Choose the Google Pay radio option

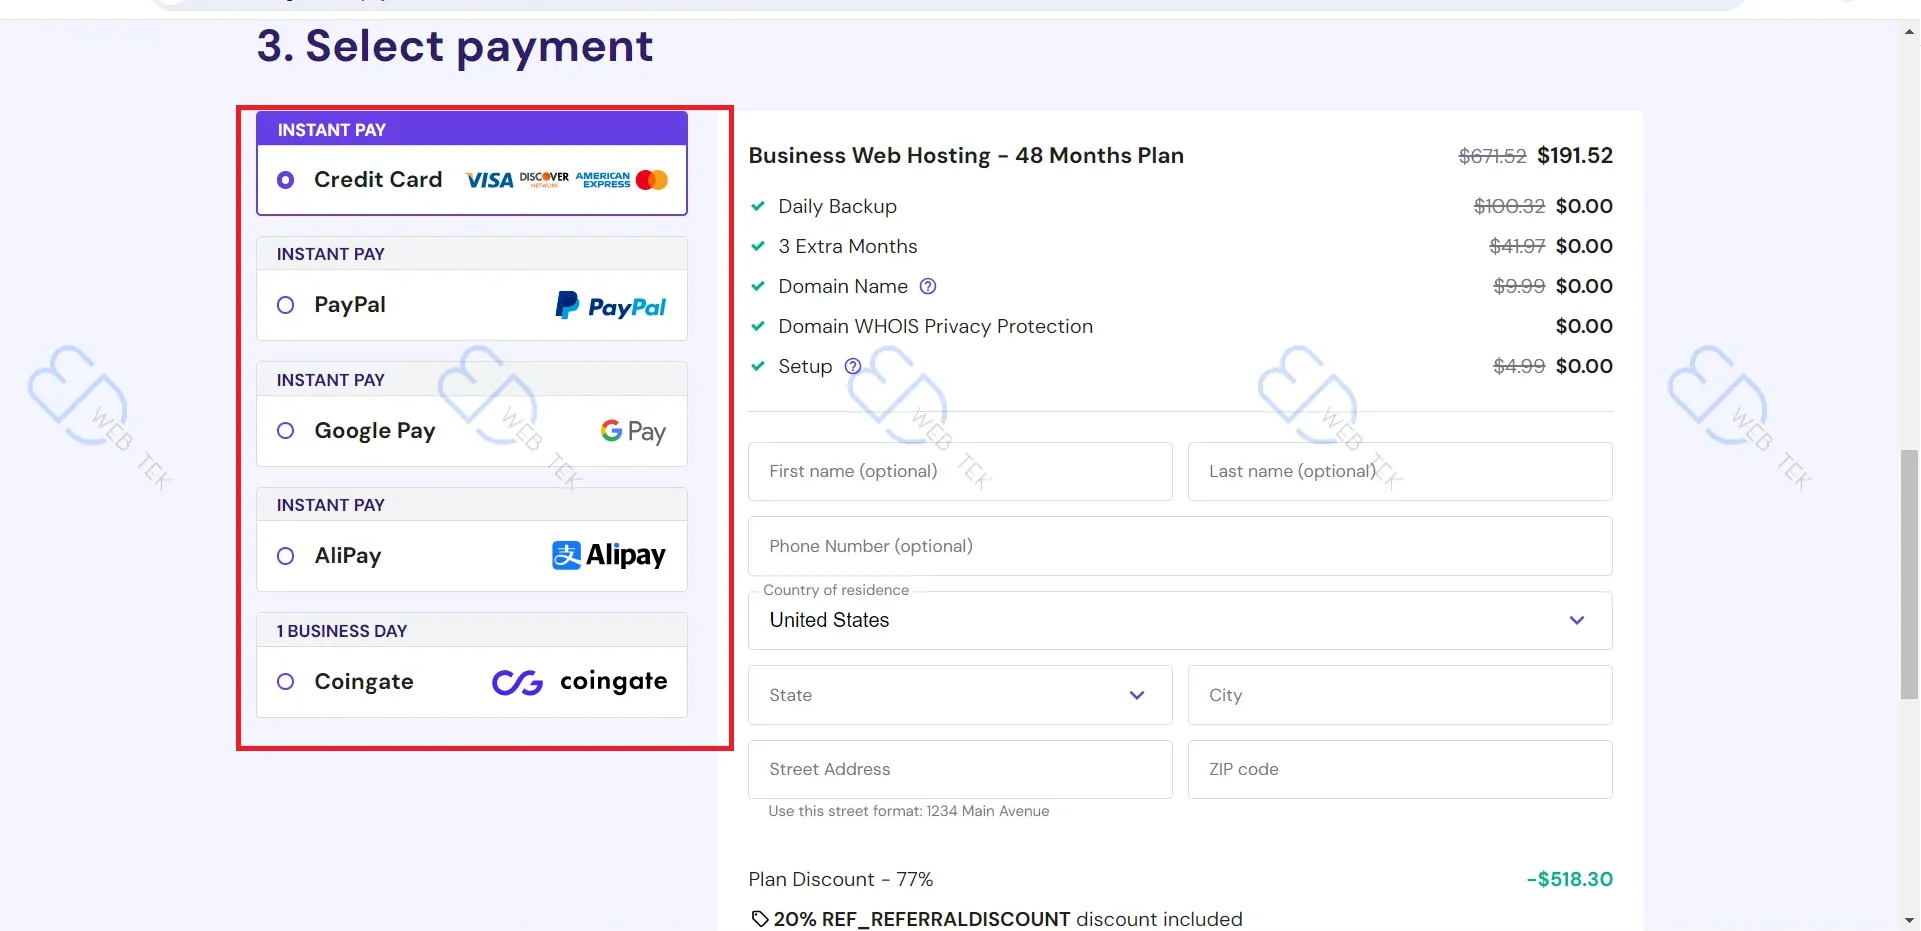coord(285,430)
